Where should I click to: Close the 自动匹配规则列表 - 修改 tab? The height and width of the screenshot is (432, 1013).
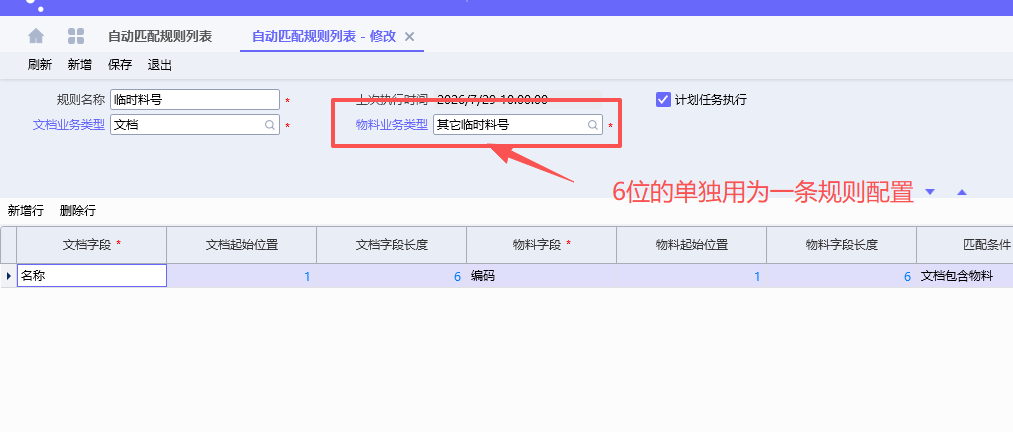(409, 37)
